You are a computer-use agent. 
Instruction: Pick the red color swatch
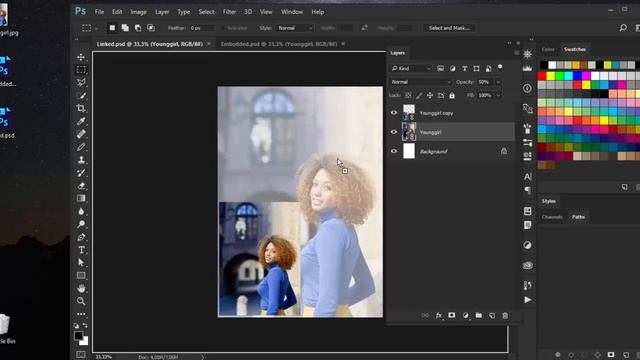(x=542, y=76)
